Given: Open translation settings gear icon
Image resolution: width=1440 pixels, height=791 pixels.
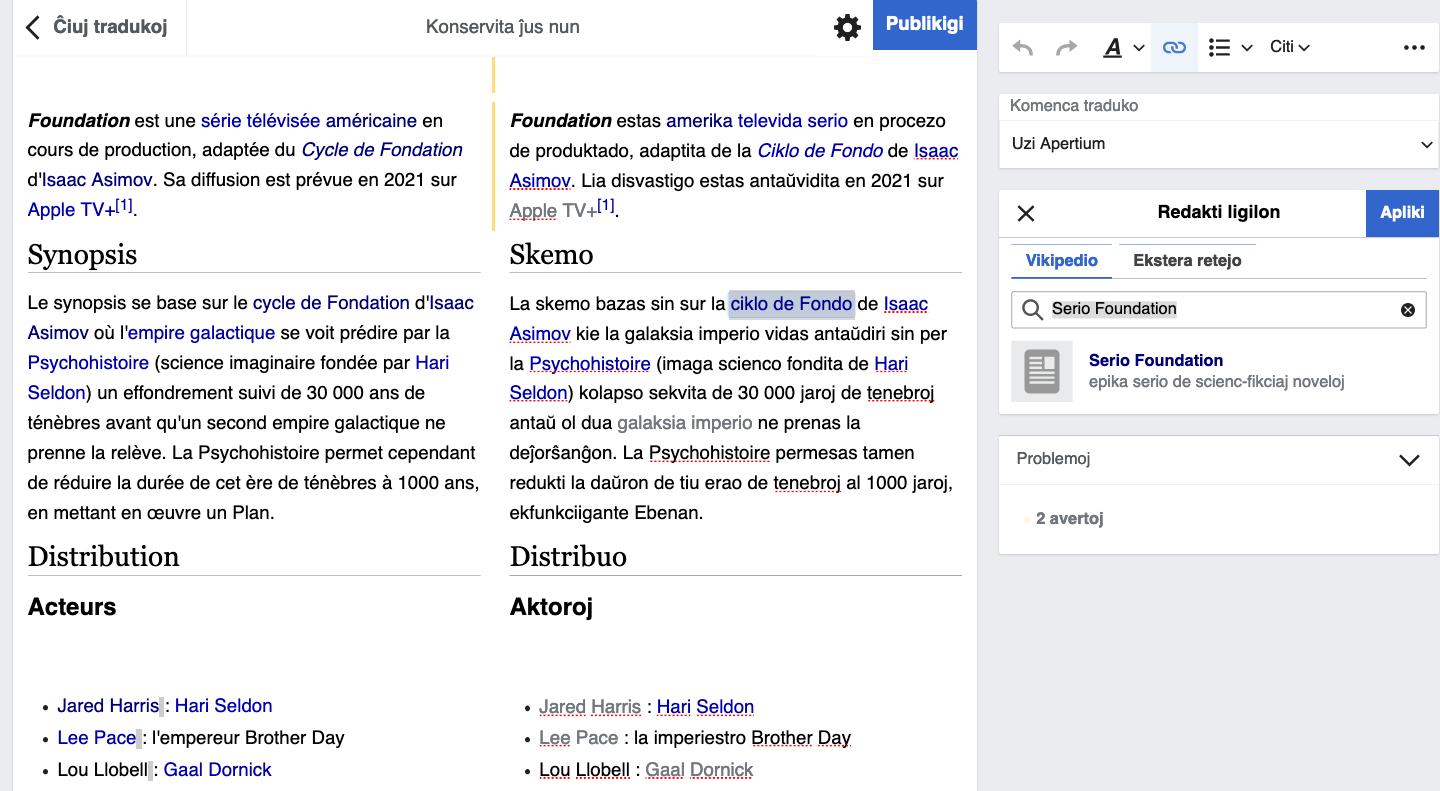Looking at the screenshot, I should 847,28.
